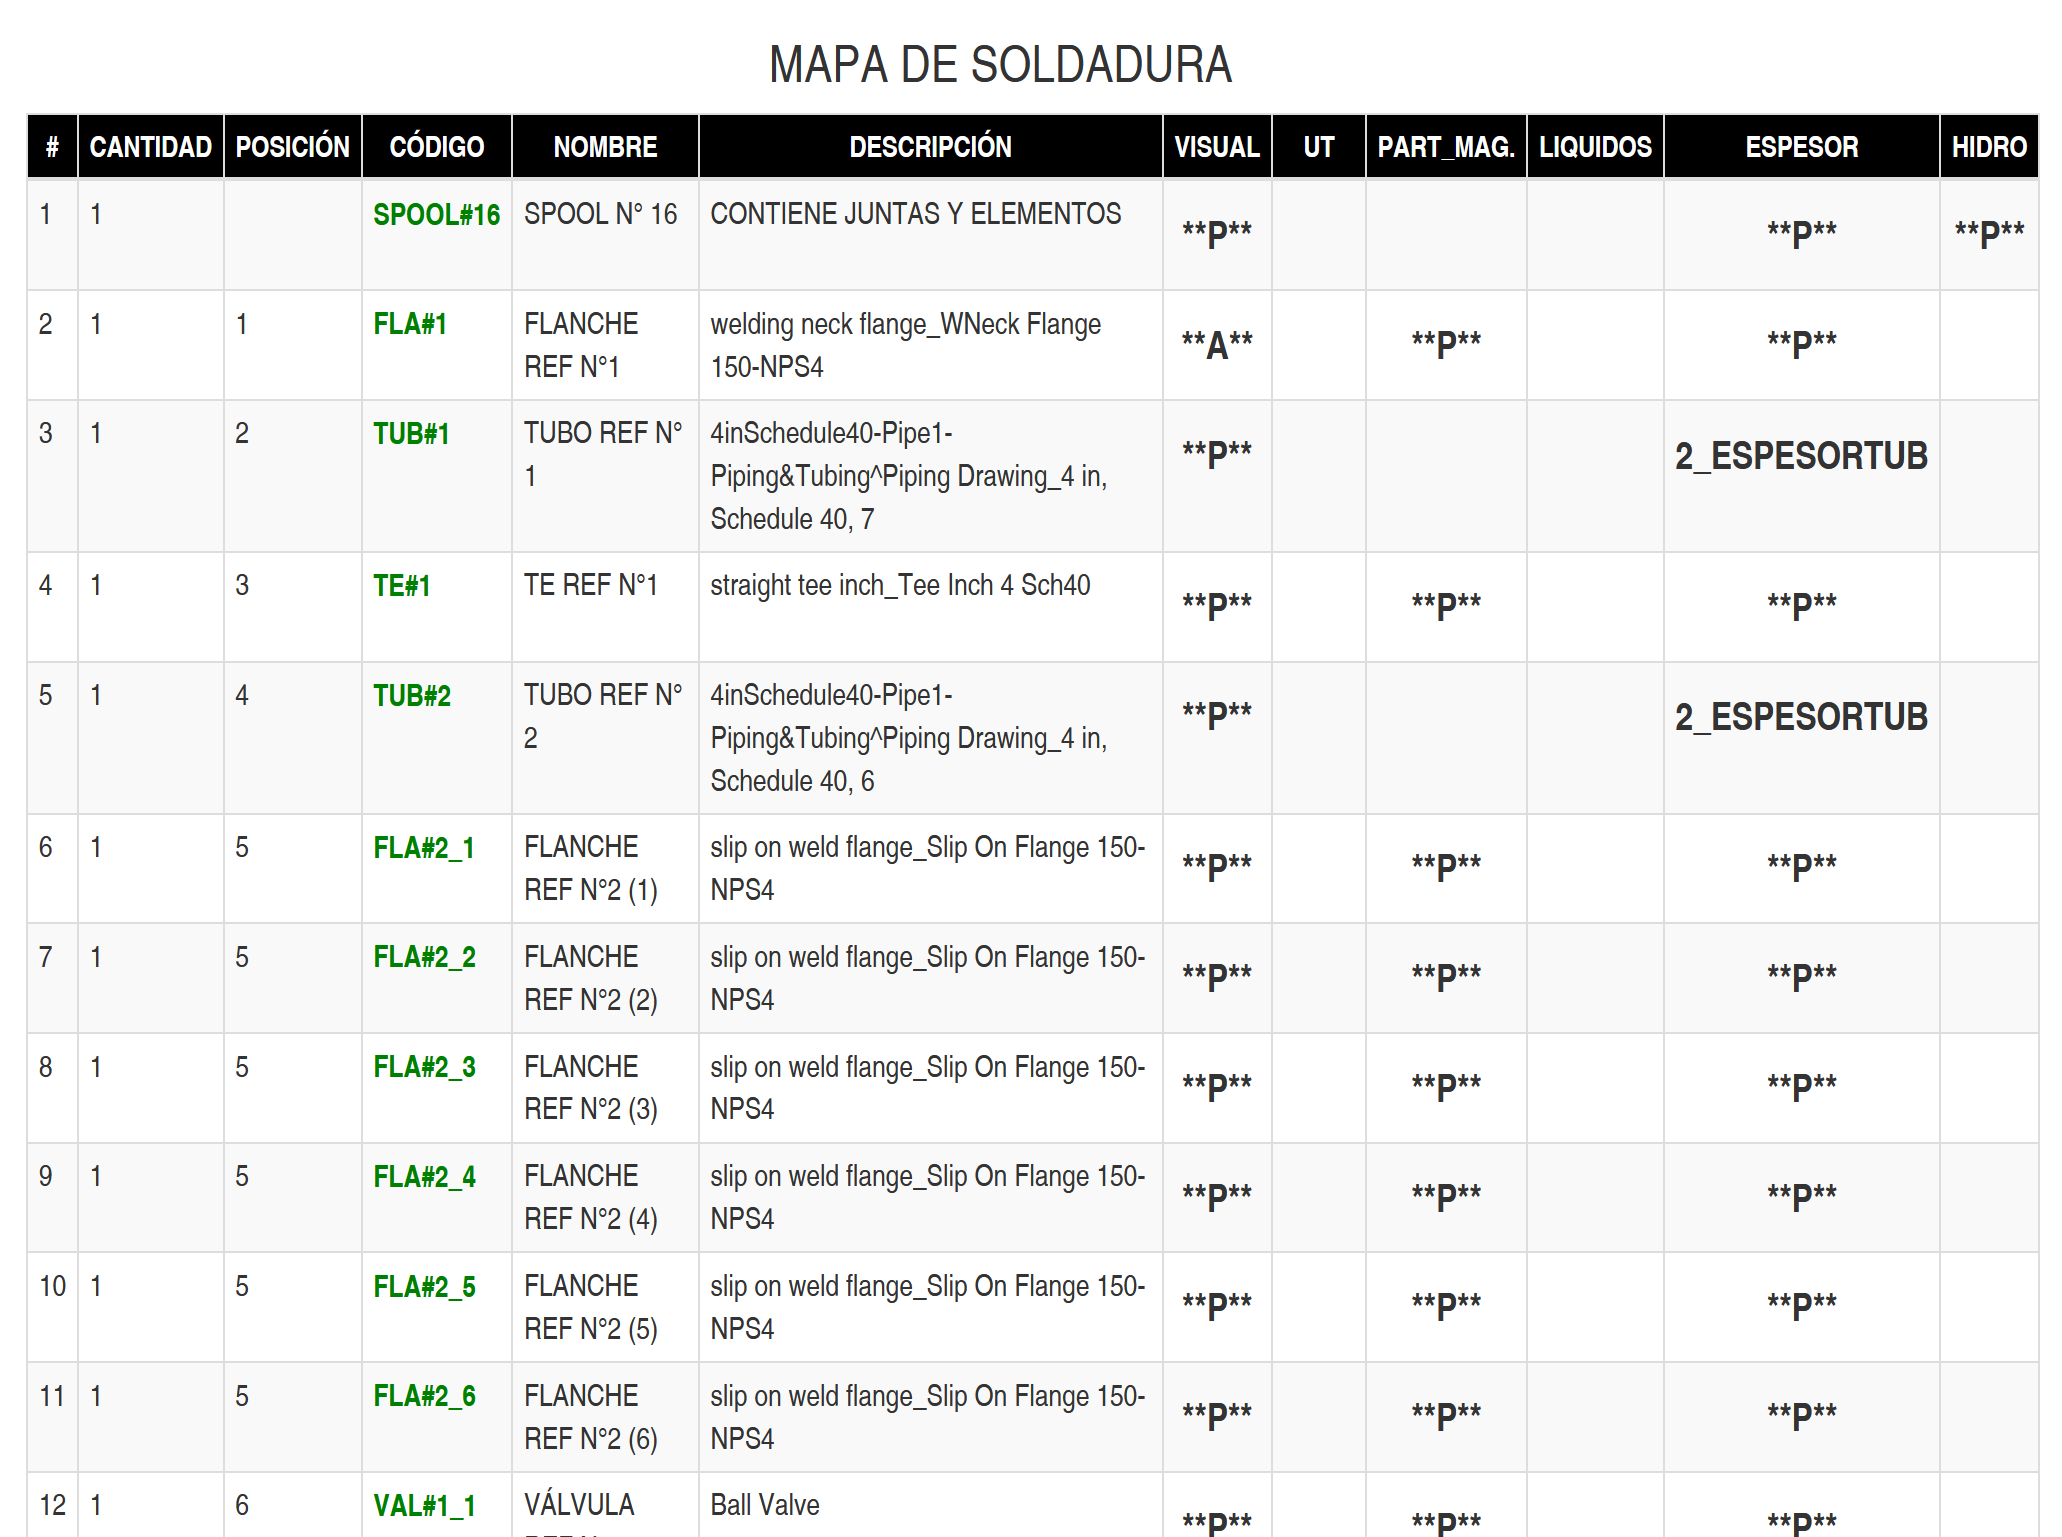Image resolution: width=2062 pixels, height=1537 pixels.
Task: Click 2_ESPESORTUB value in TUB#1 row
Action: tap(1801, 456)
